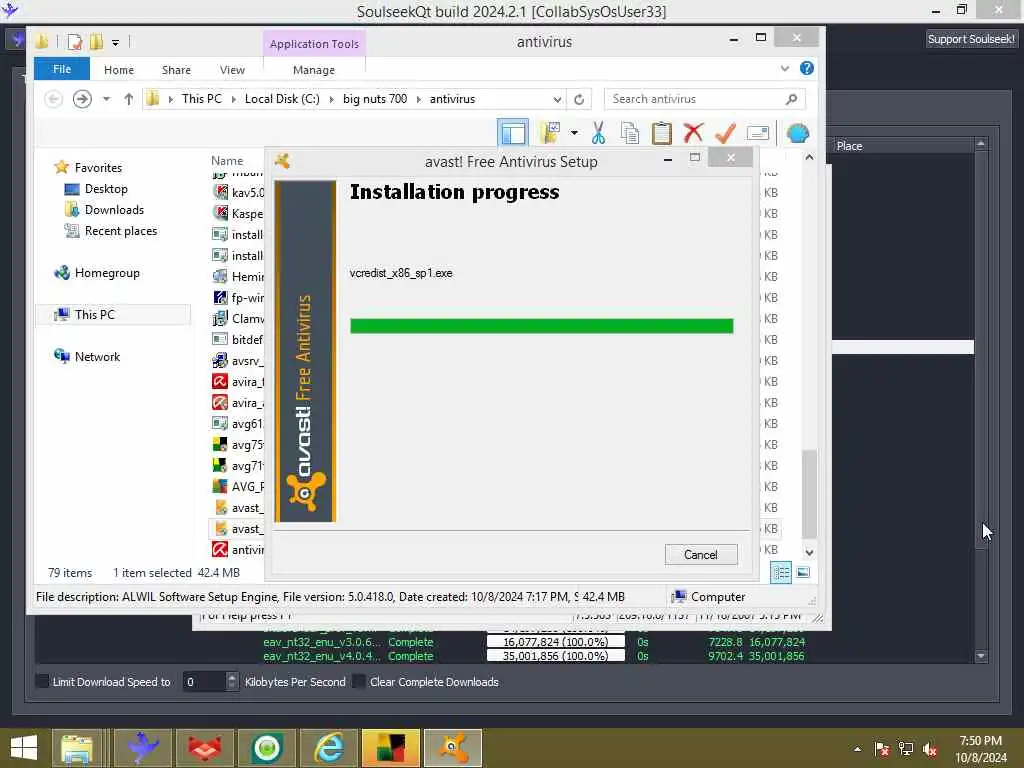Open Internet Explorer from taskbar
Image resolution: width=1024 pixels, height=768 pixels.
coord(328,748)
